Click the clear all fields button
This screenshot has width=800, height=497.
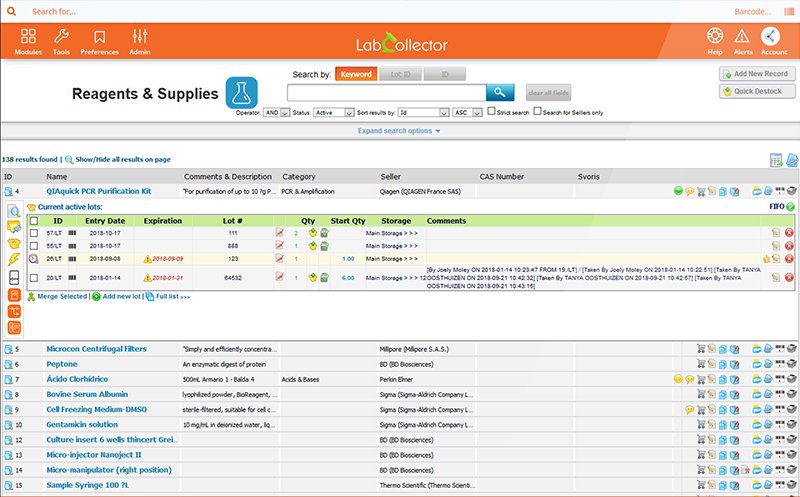click(x=548, y=92)
